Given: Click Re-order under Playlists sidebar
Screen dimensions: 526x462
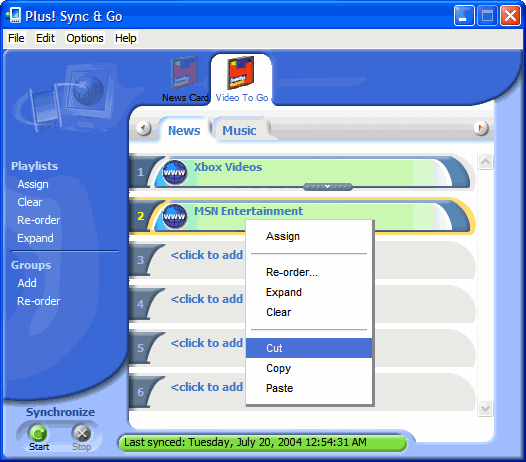Looking at the screenshot, I should point(39,220).
